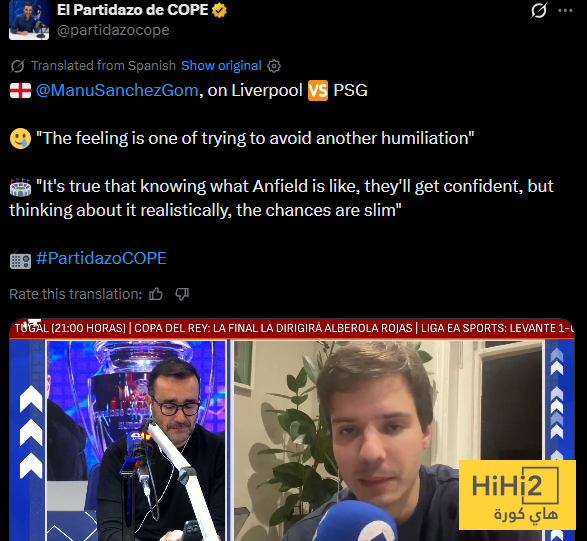Click the orange VS emoji
Screen dimensions: 587x541
pyautogui.click(x=318, y=91)
